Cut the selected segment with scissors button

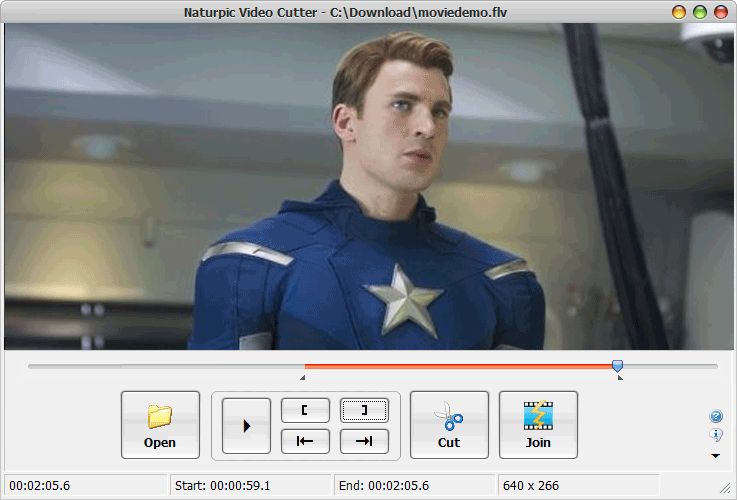449,425
